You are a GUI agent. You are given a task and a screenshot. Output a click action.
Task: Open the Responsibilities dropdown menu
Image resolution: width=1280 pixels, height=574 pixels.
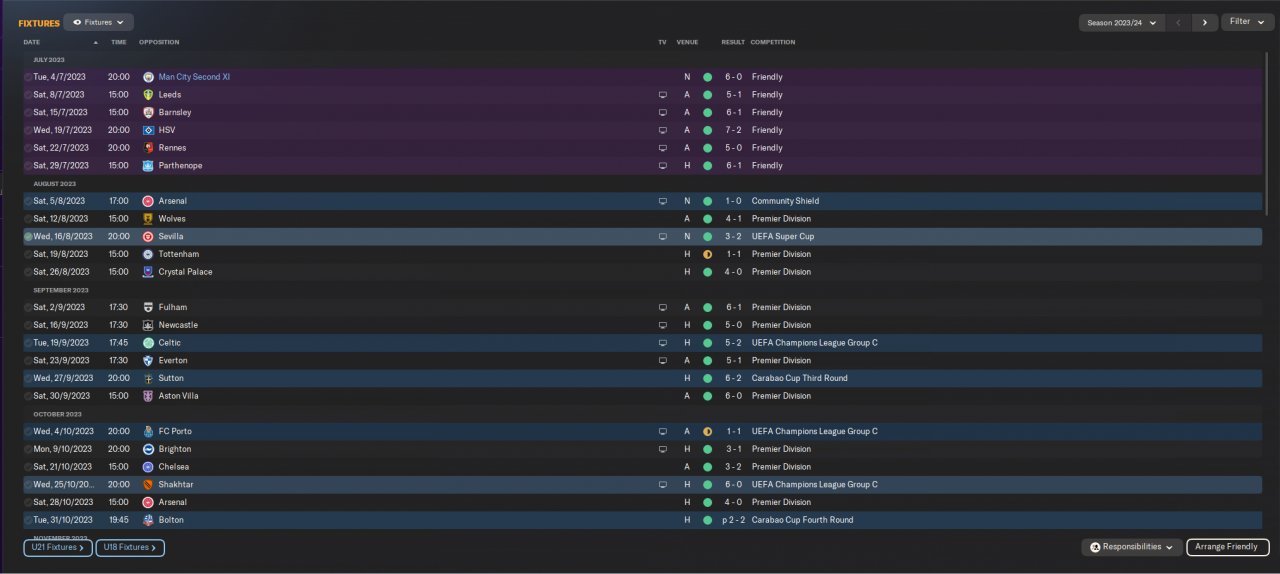[x=1131, y=547]
